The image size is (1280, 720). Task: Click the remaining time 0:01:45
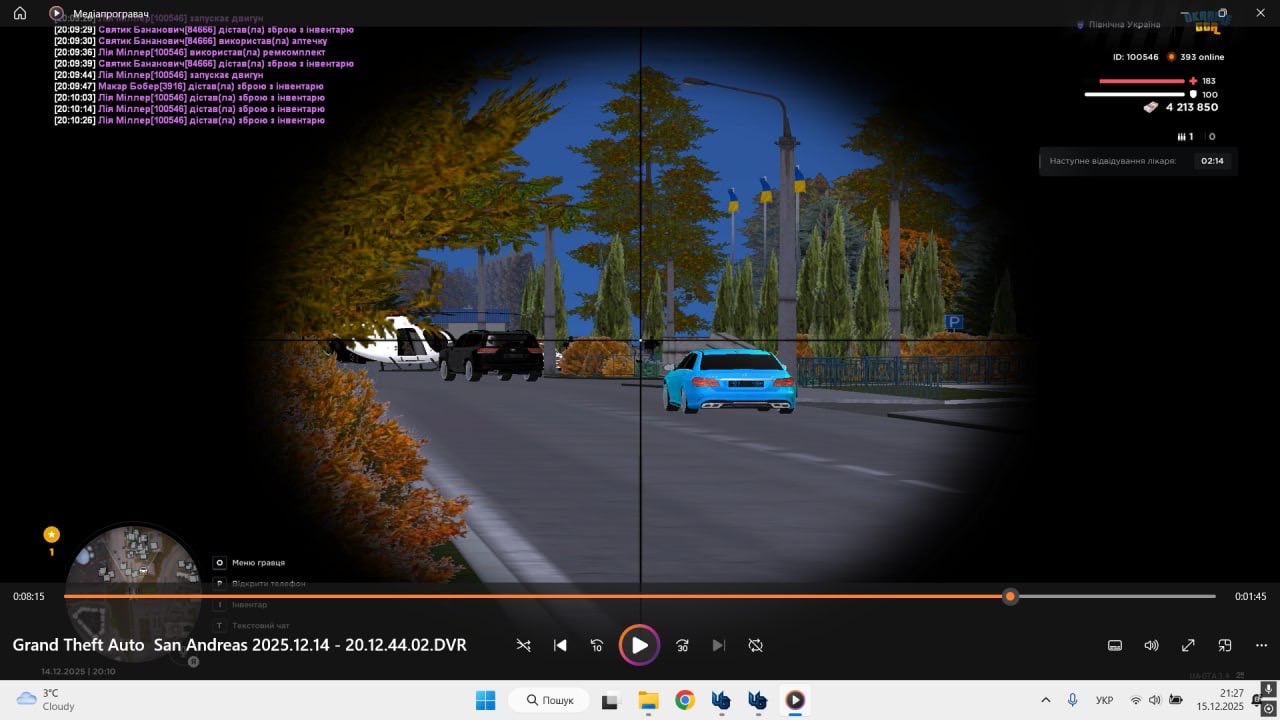click(x=1250, y=596)
